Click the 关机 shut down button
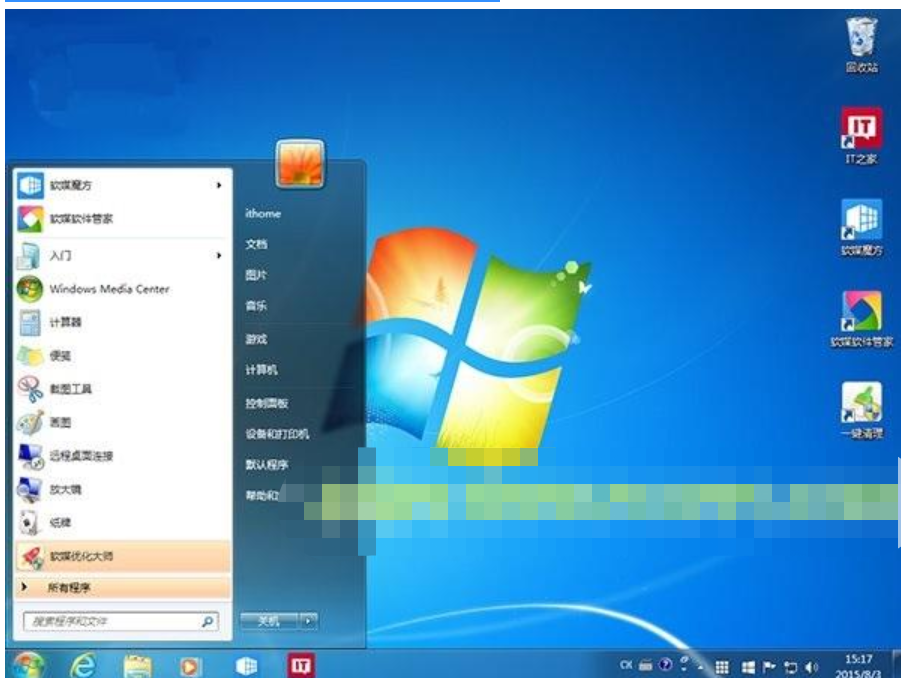Screen dimensions: 901x678 [x=269, y=621]
